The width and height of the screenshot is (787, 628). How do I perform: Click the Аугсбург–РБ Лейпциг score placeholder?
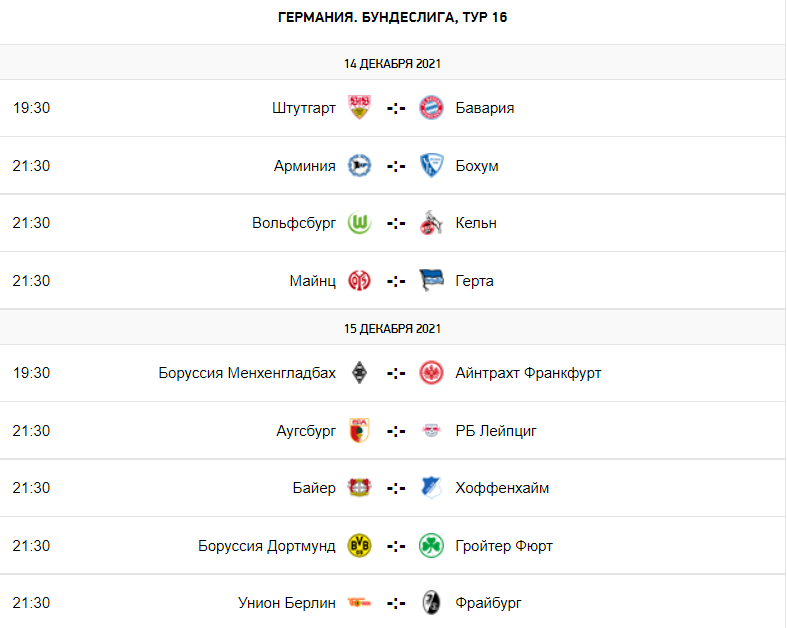coord(396,431)
